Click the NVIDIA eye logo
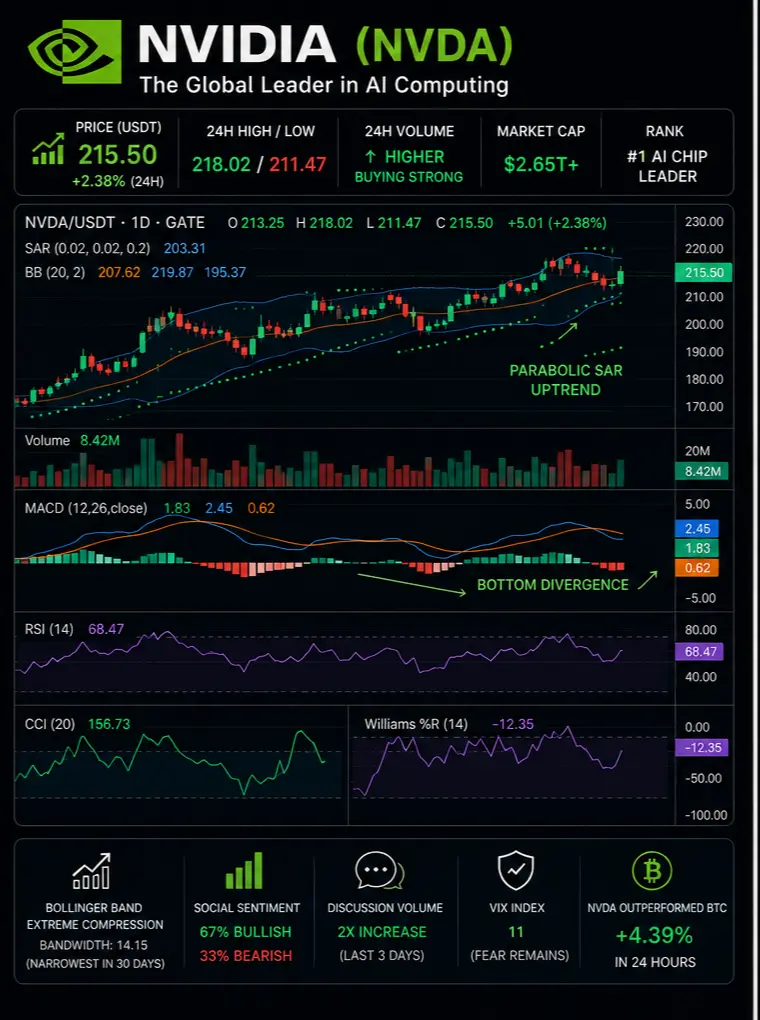This screenshot has width=760, height=1020. (75, 51)
